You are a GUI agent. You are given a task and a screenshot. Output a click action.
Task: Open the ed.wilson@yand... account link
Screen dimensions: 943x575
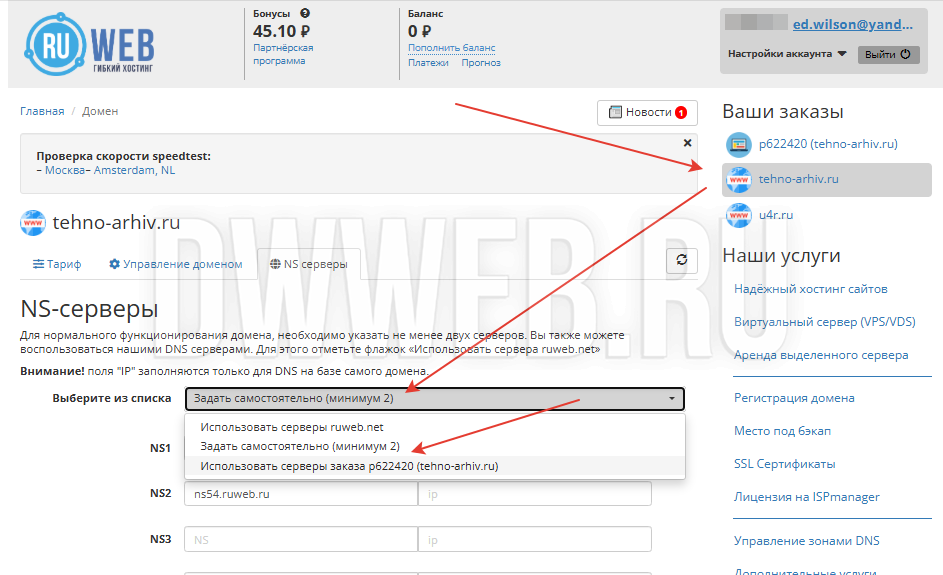coord(852,24)
